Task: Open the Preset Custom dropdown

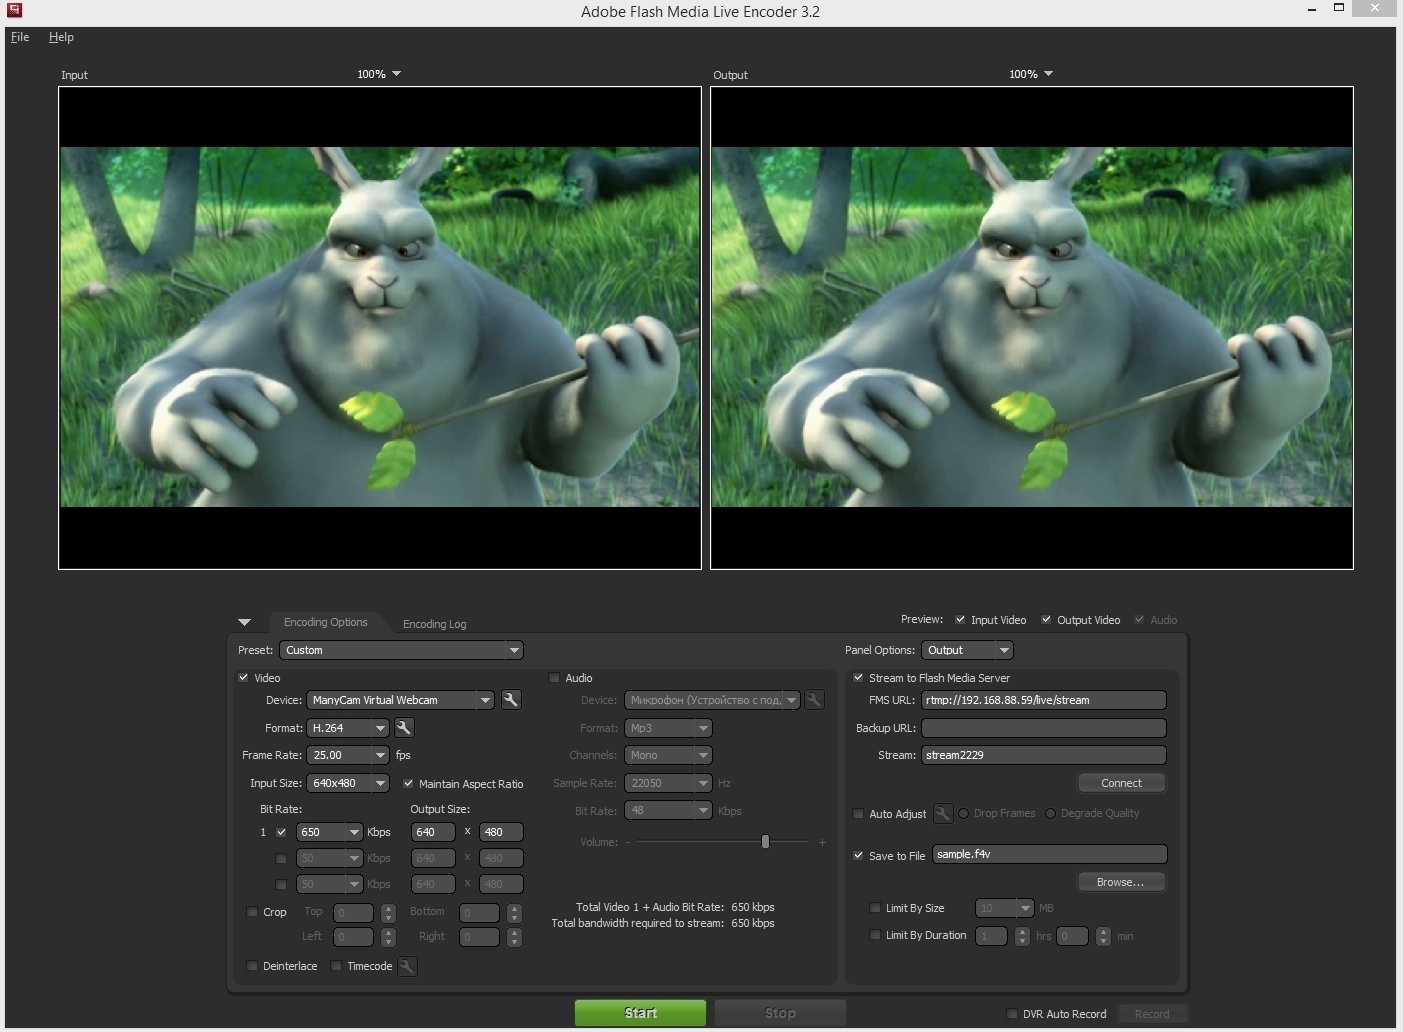Action: tap(401, 650)
